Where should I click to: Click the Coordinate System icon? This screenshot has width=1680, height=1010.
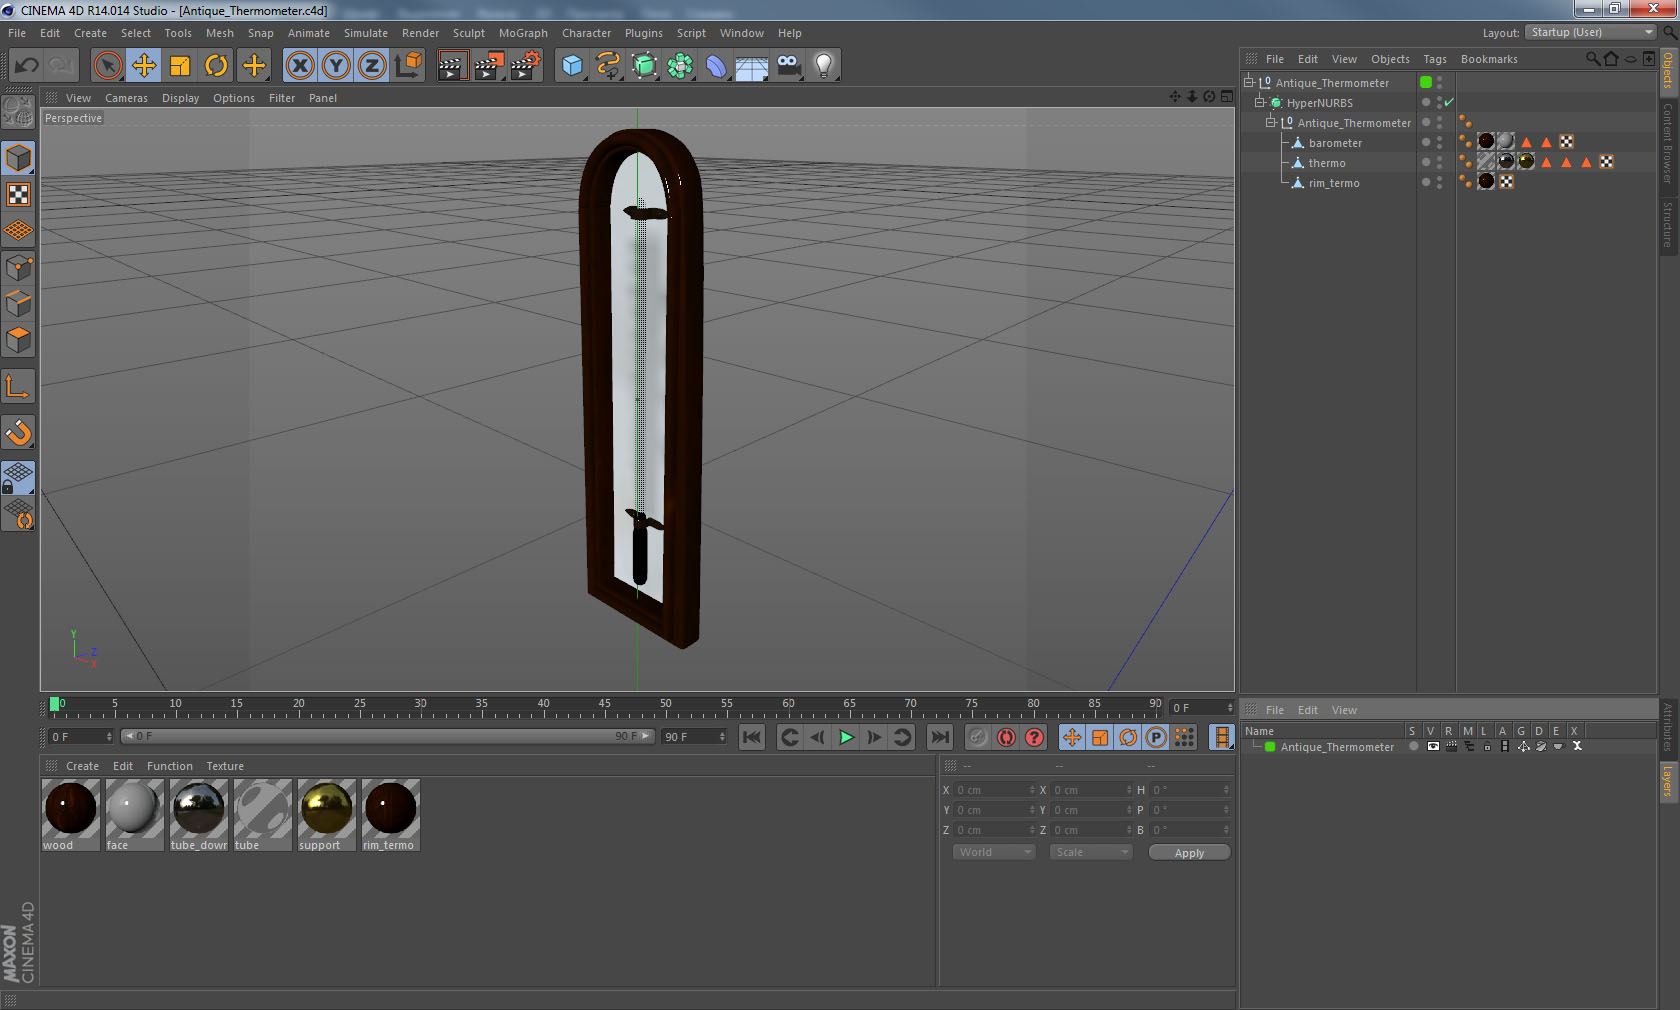coord(408,66)
